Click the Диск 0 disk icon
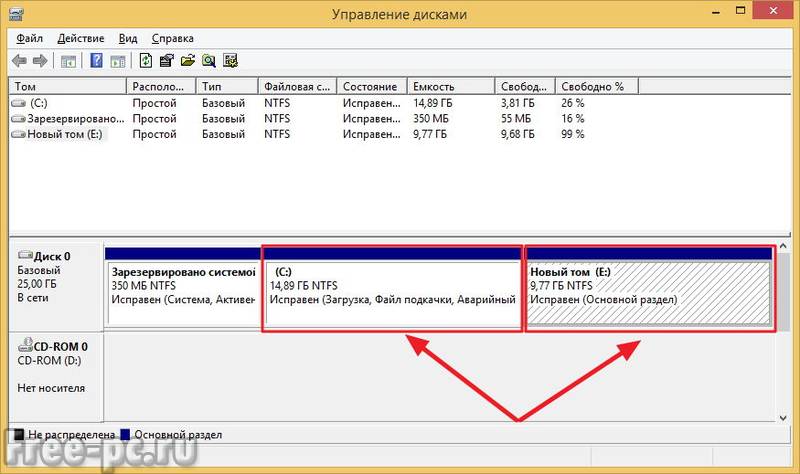800x474 pixels. (25, 255)
